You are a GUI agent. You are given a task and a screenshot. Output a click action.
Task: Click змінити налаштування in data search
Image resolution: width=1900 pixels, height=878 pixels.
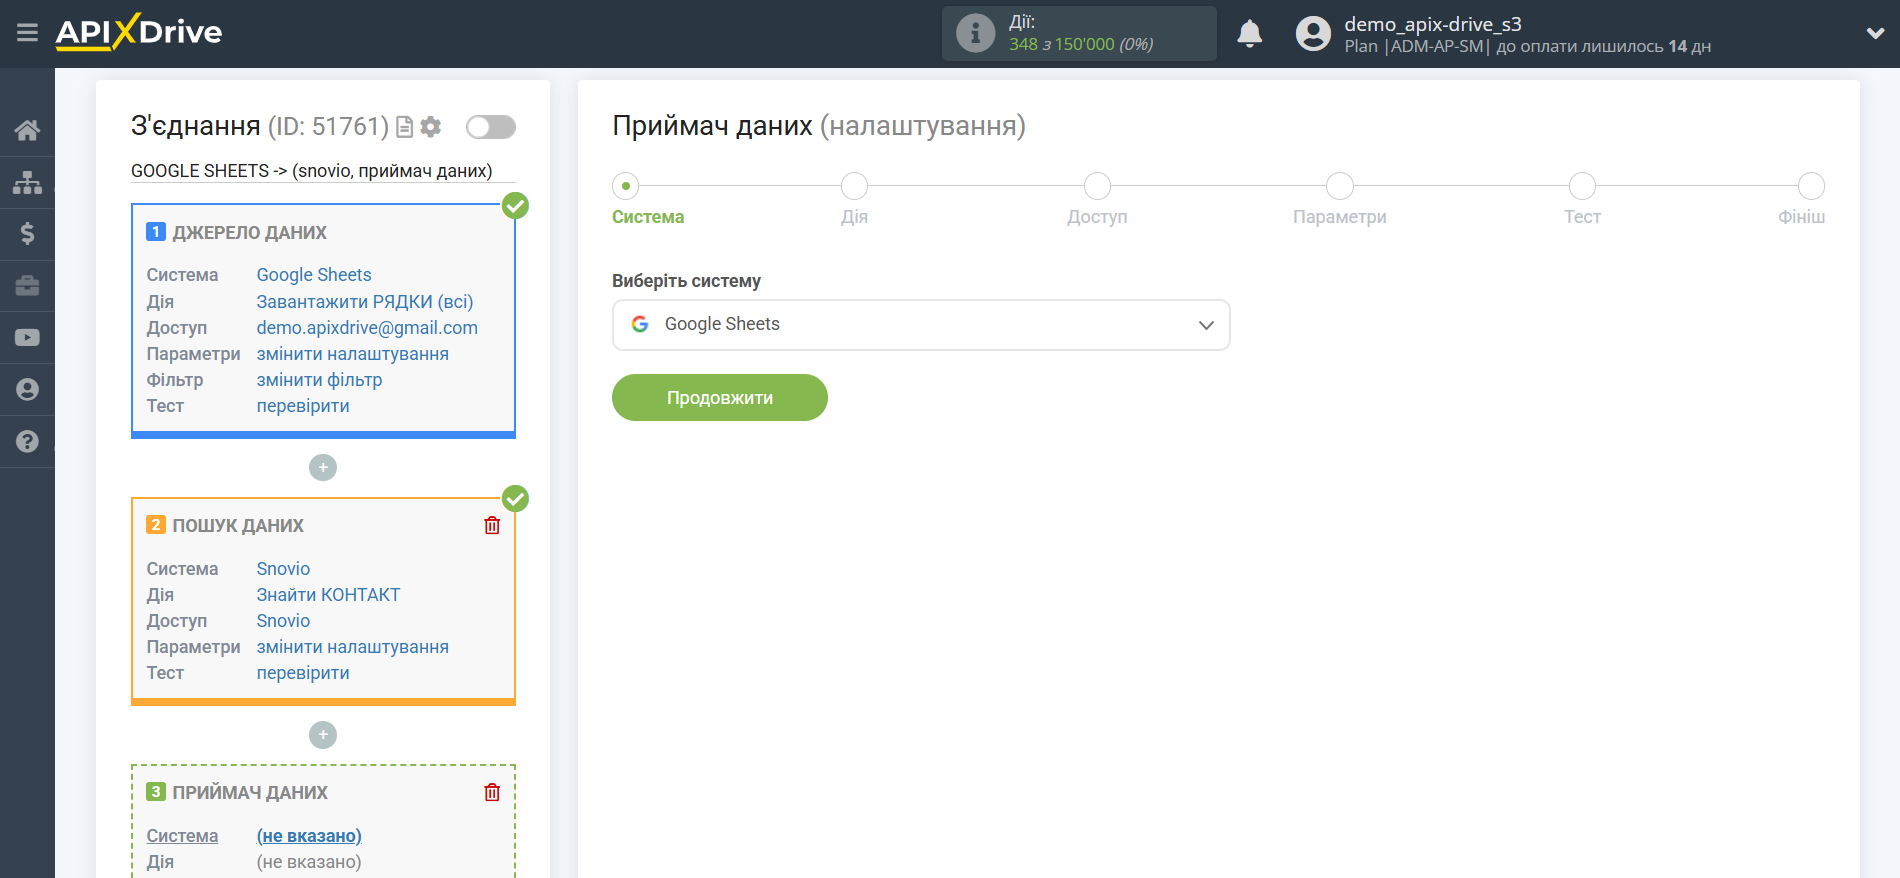click(x=352, y=646)
